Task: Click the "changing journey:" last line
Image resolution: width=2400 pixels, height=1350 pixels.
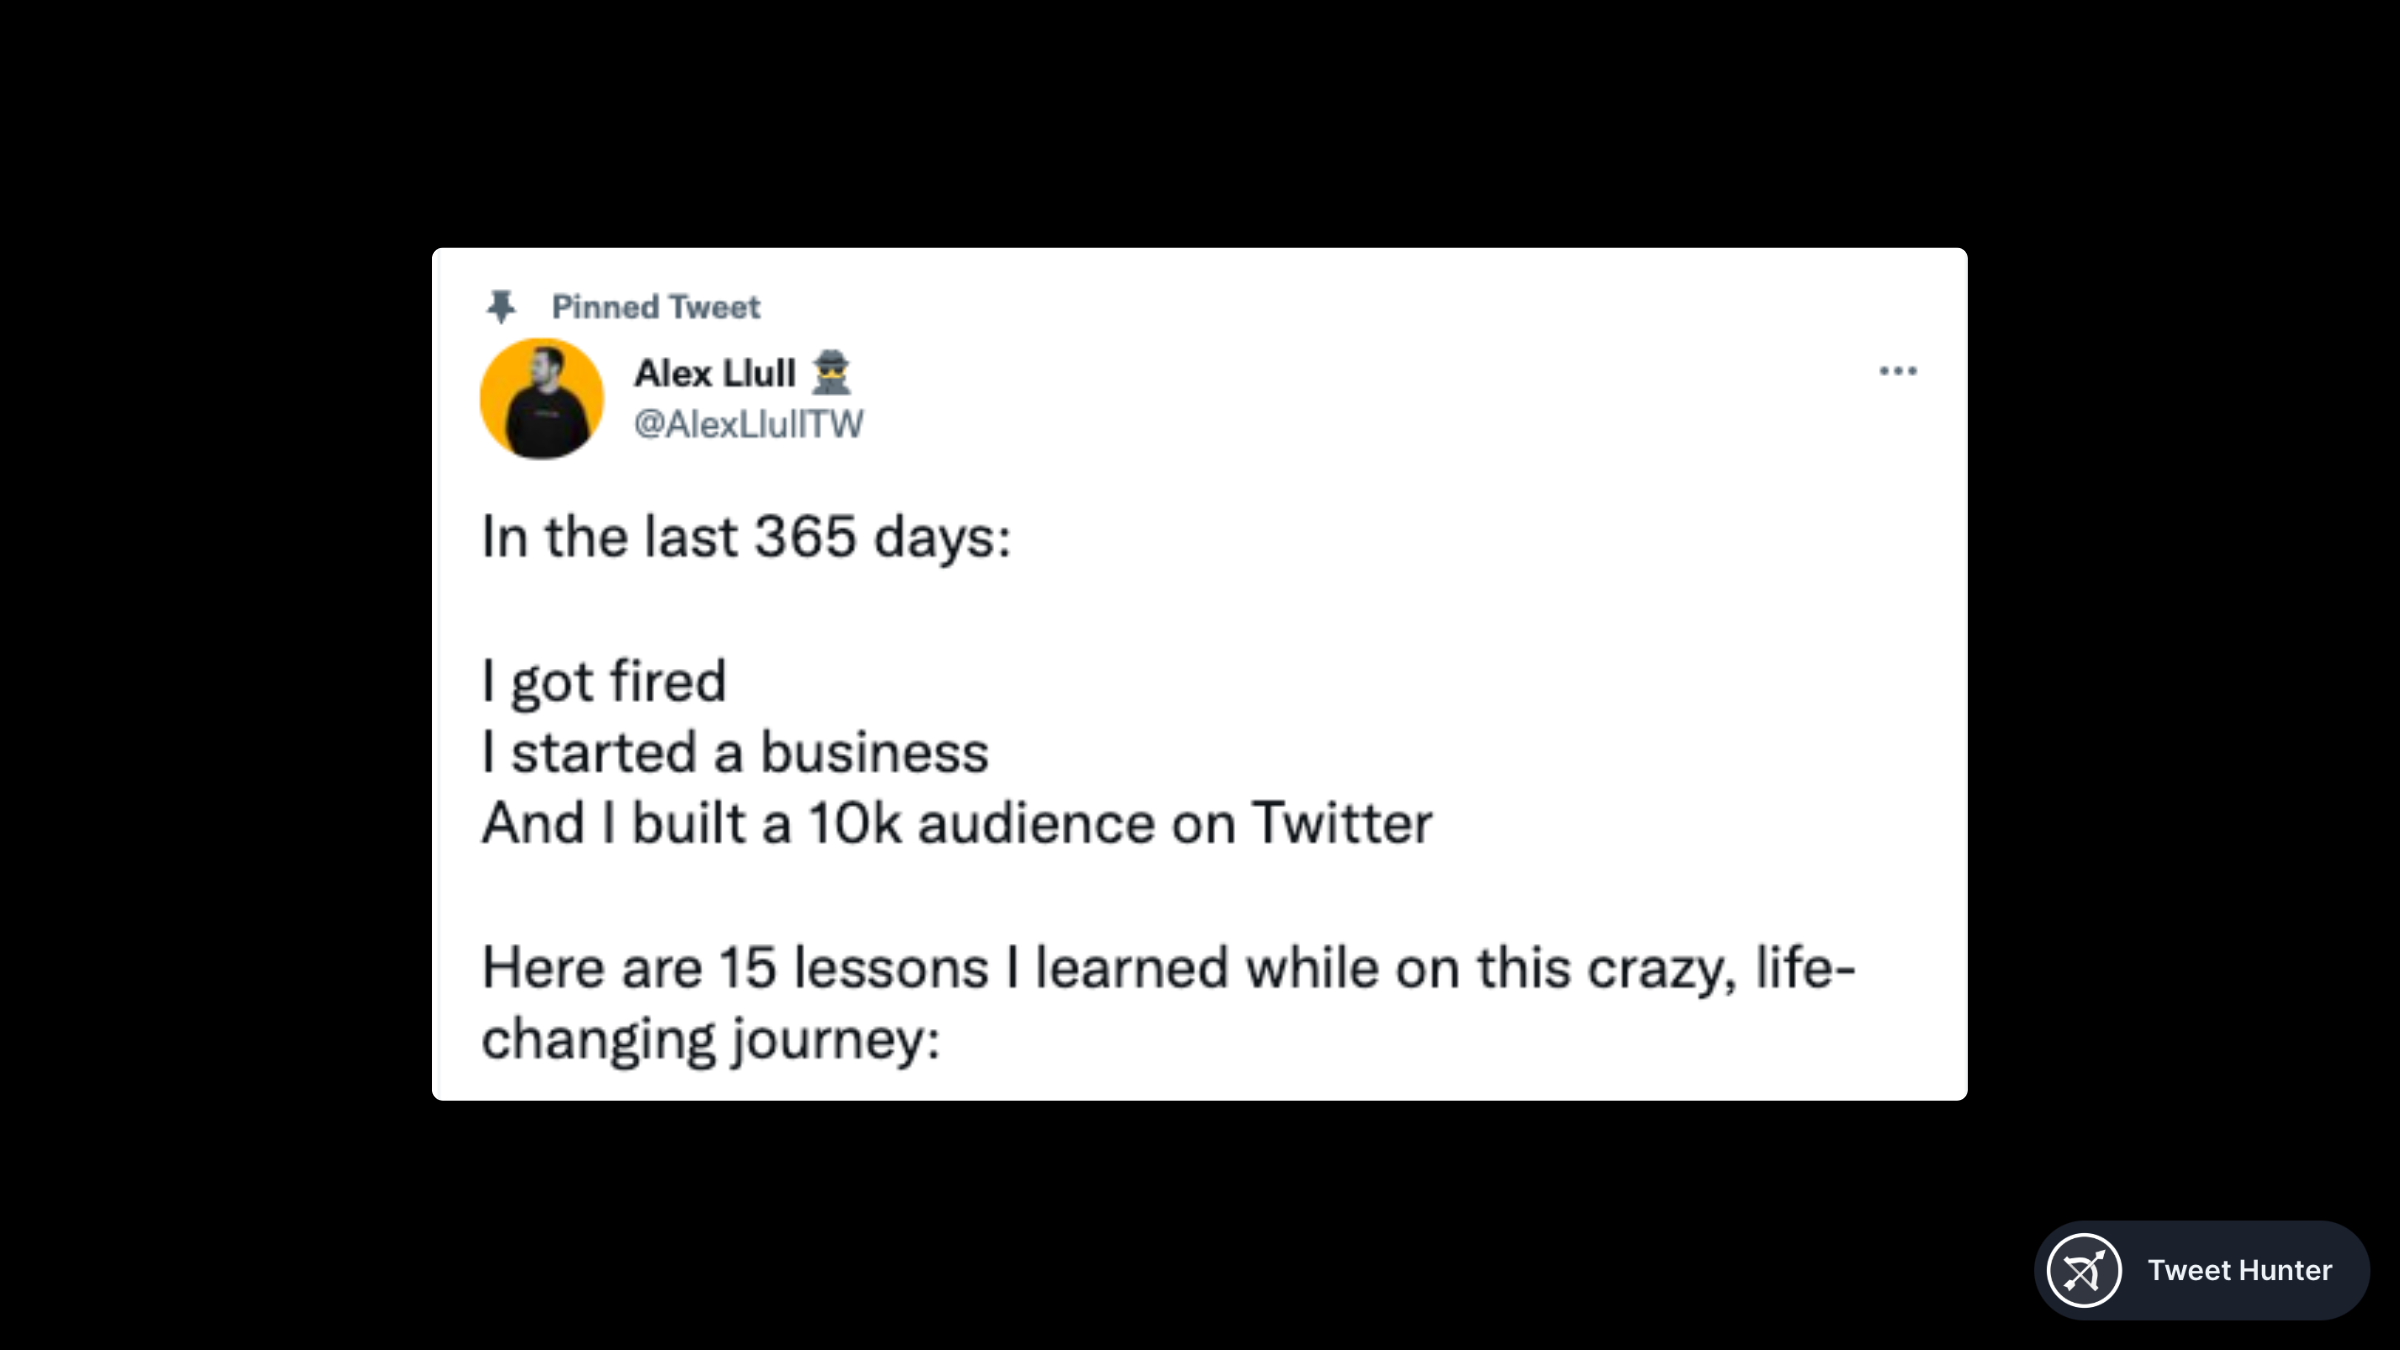Action: click(711, 1039)
